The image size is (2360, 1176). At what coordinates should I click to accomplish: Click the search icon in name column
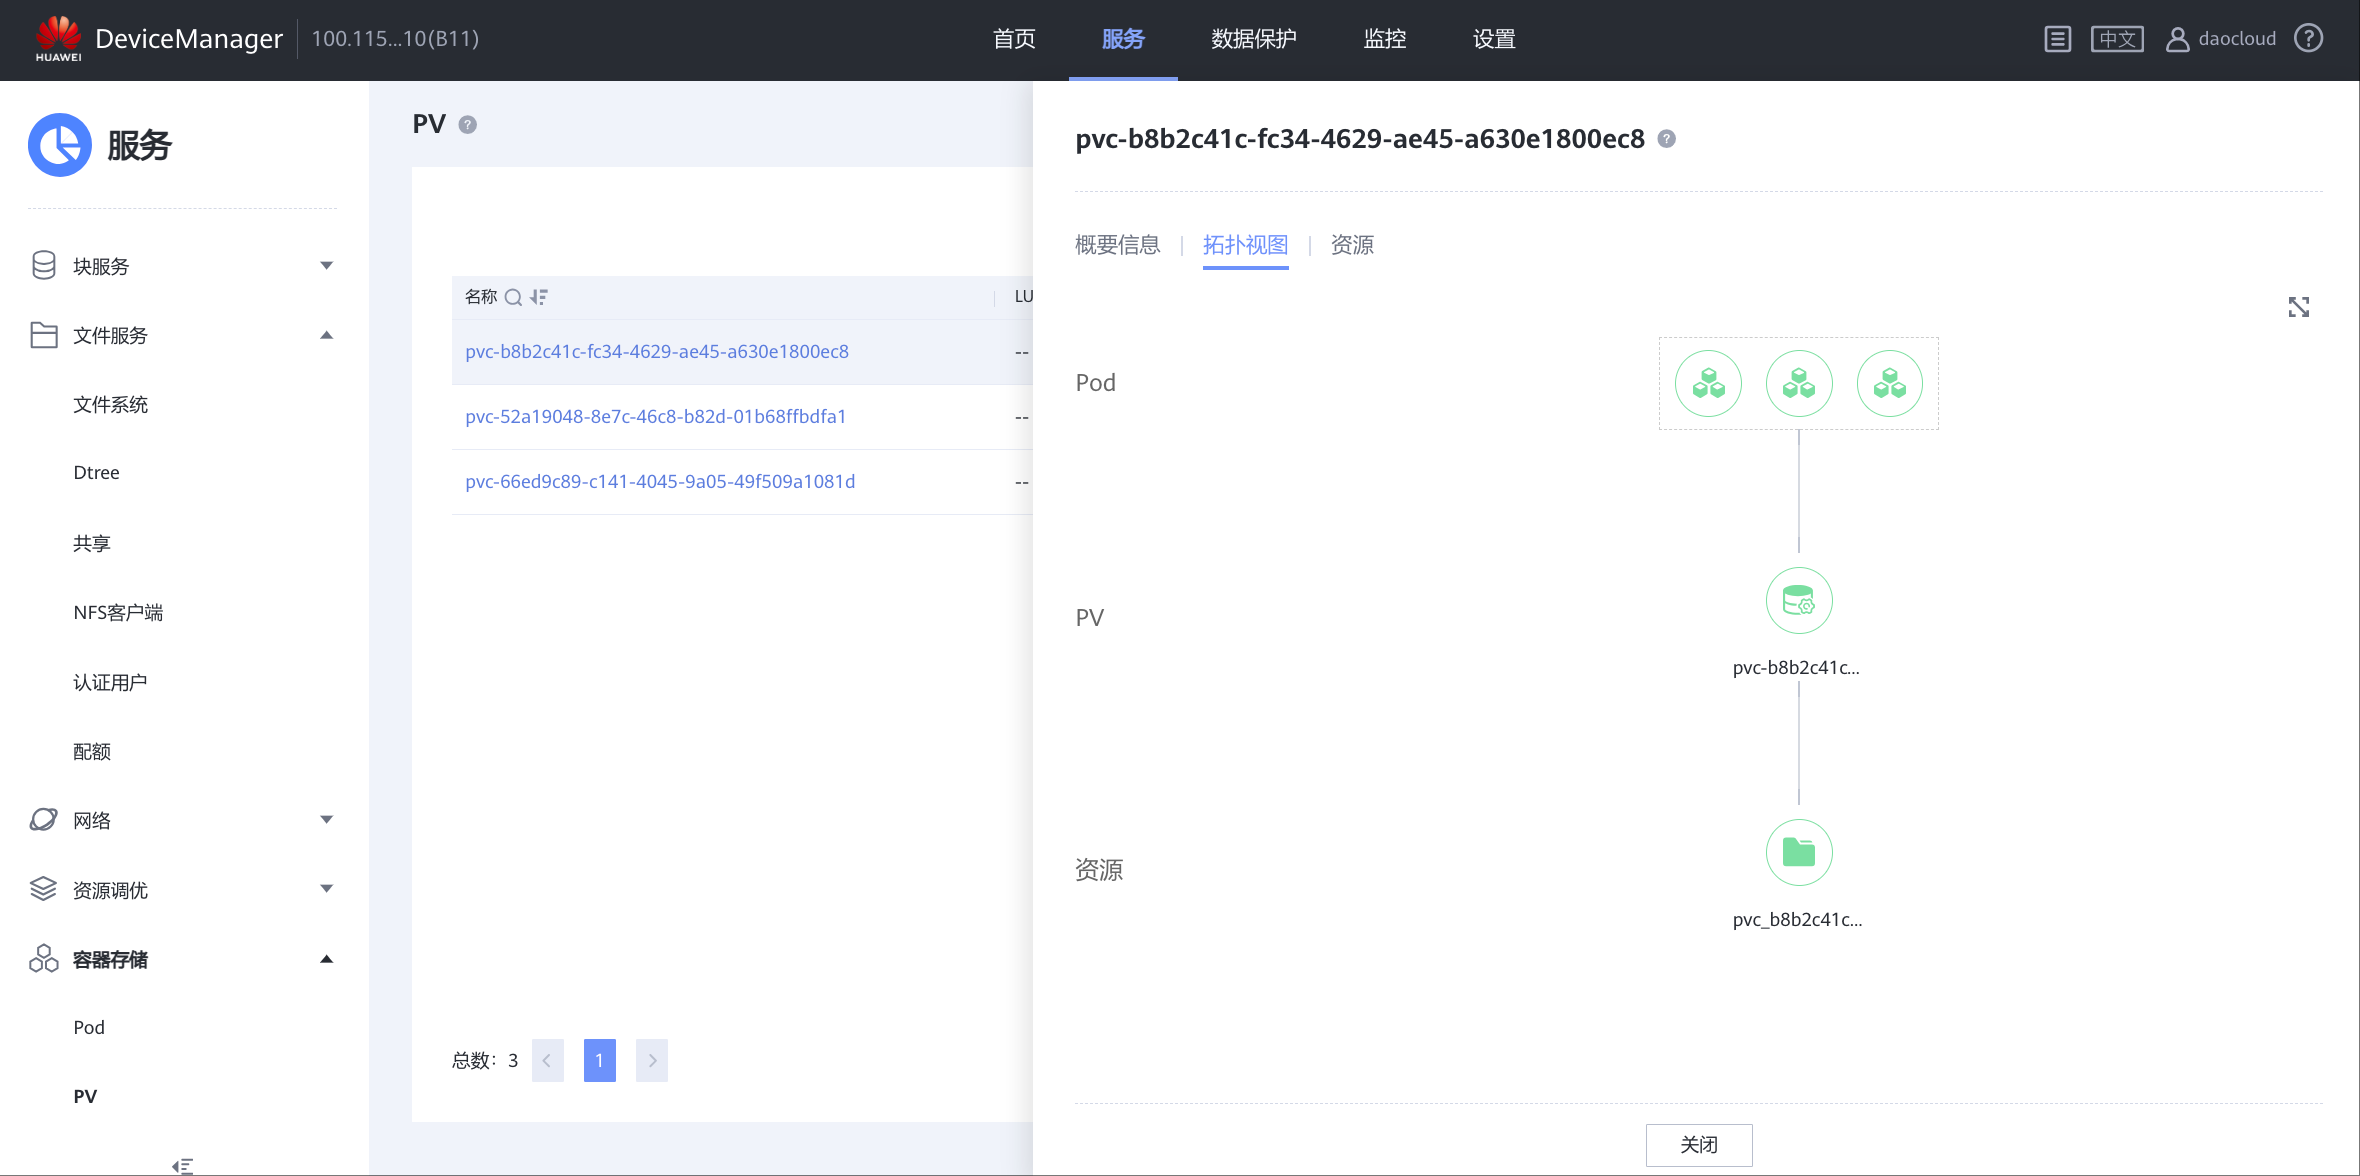pos(513,297)
